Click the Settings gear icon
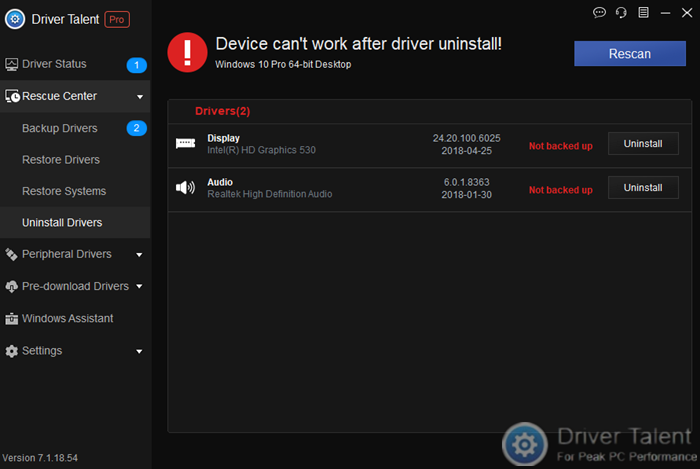This screenshot has width=700, height=469. [11, 351]
